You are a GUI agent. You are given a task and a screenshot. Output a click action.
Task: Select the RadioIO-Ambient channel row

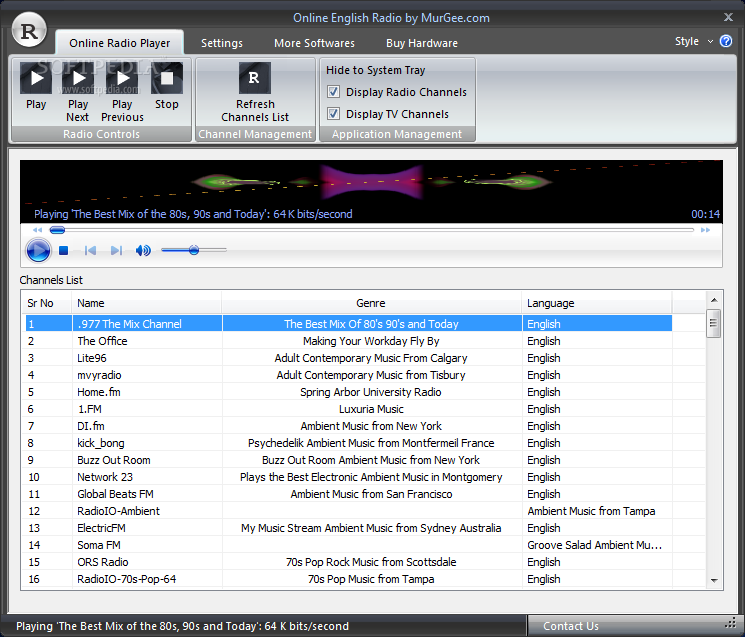pos(348,511)
